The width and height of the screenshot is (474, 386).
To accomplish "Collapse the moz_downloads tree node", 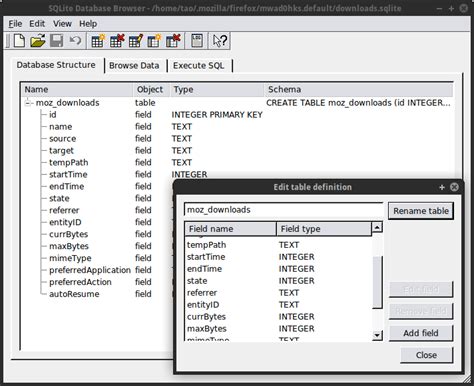I will pos(28,103).
